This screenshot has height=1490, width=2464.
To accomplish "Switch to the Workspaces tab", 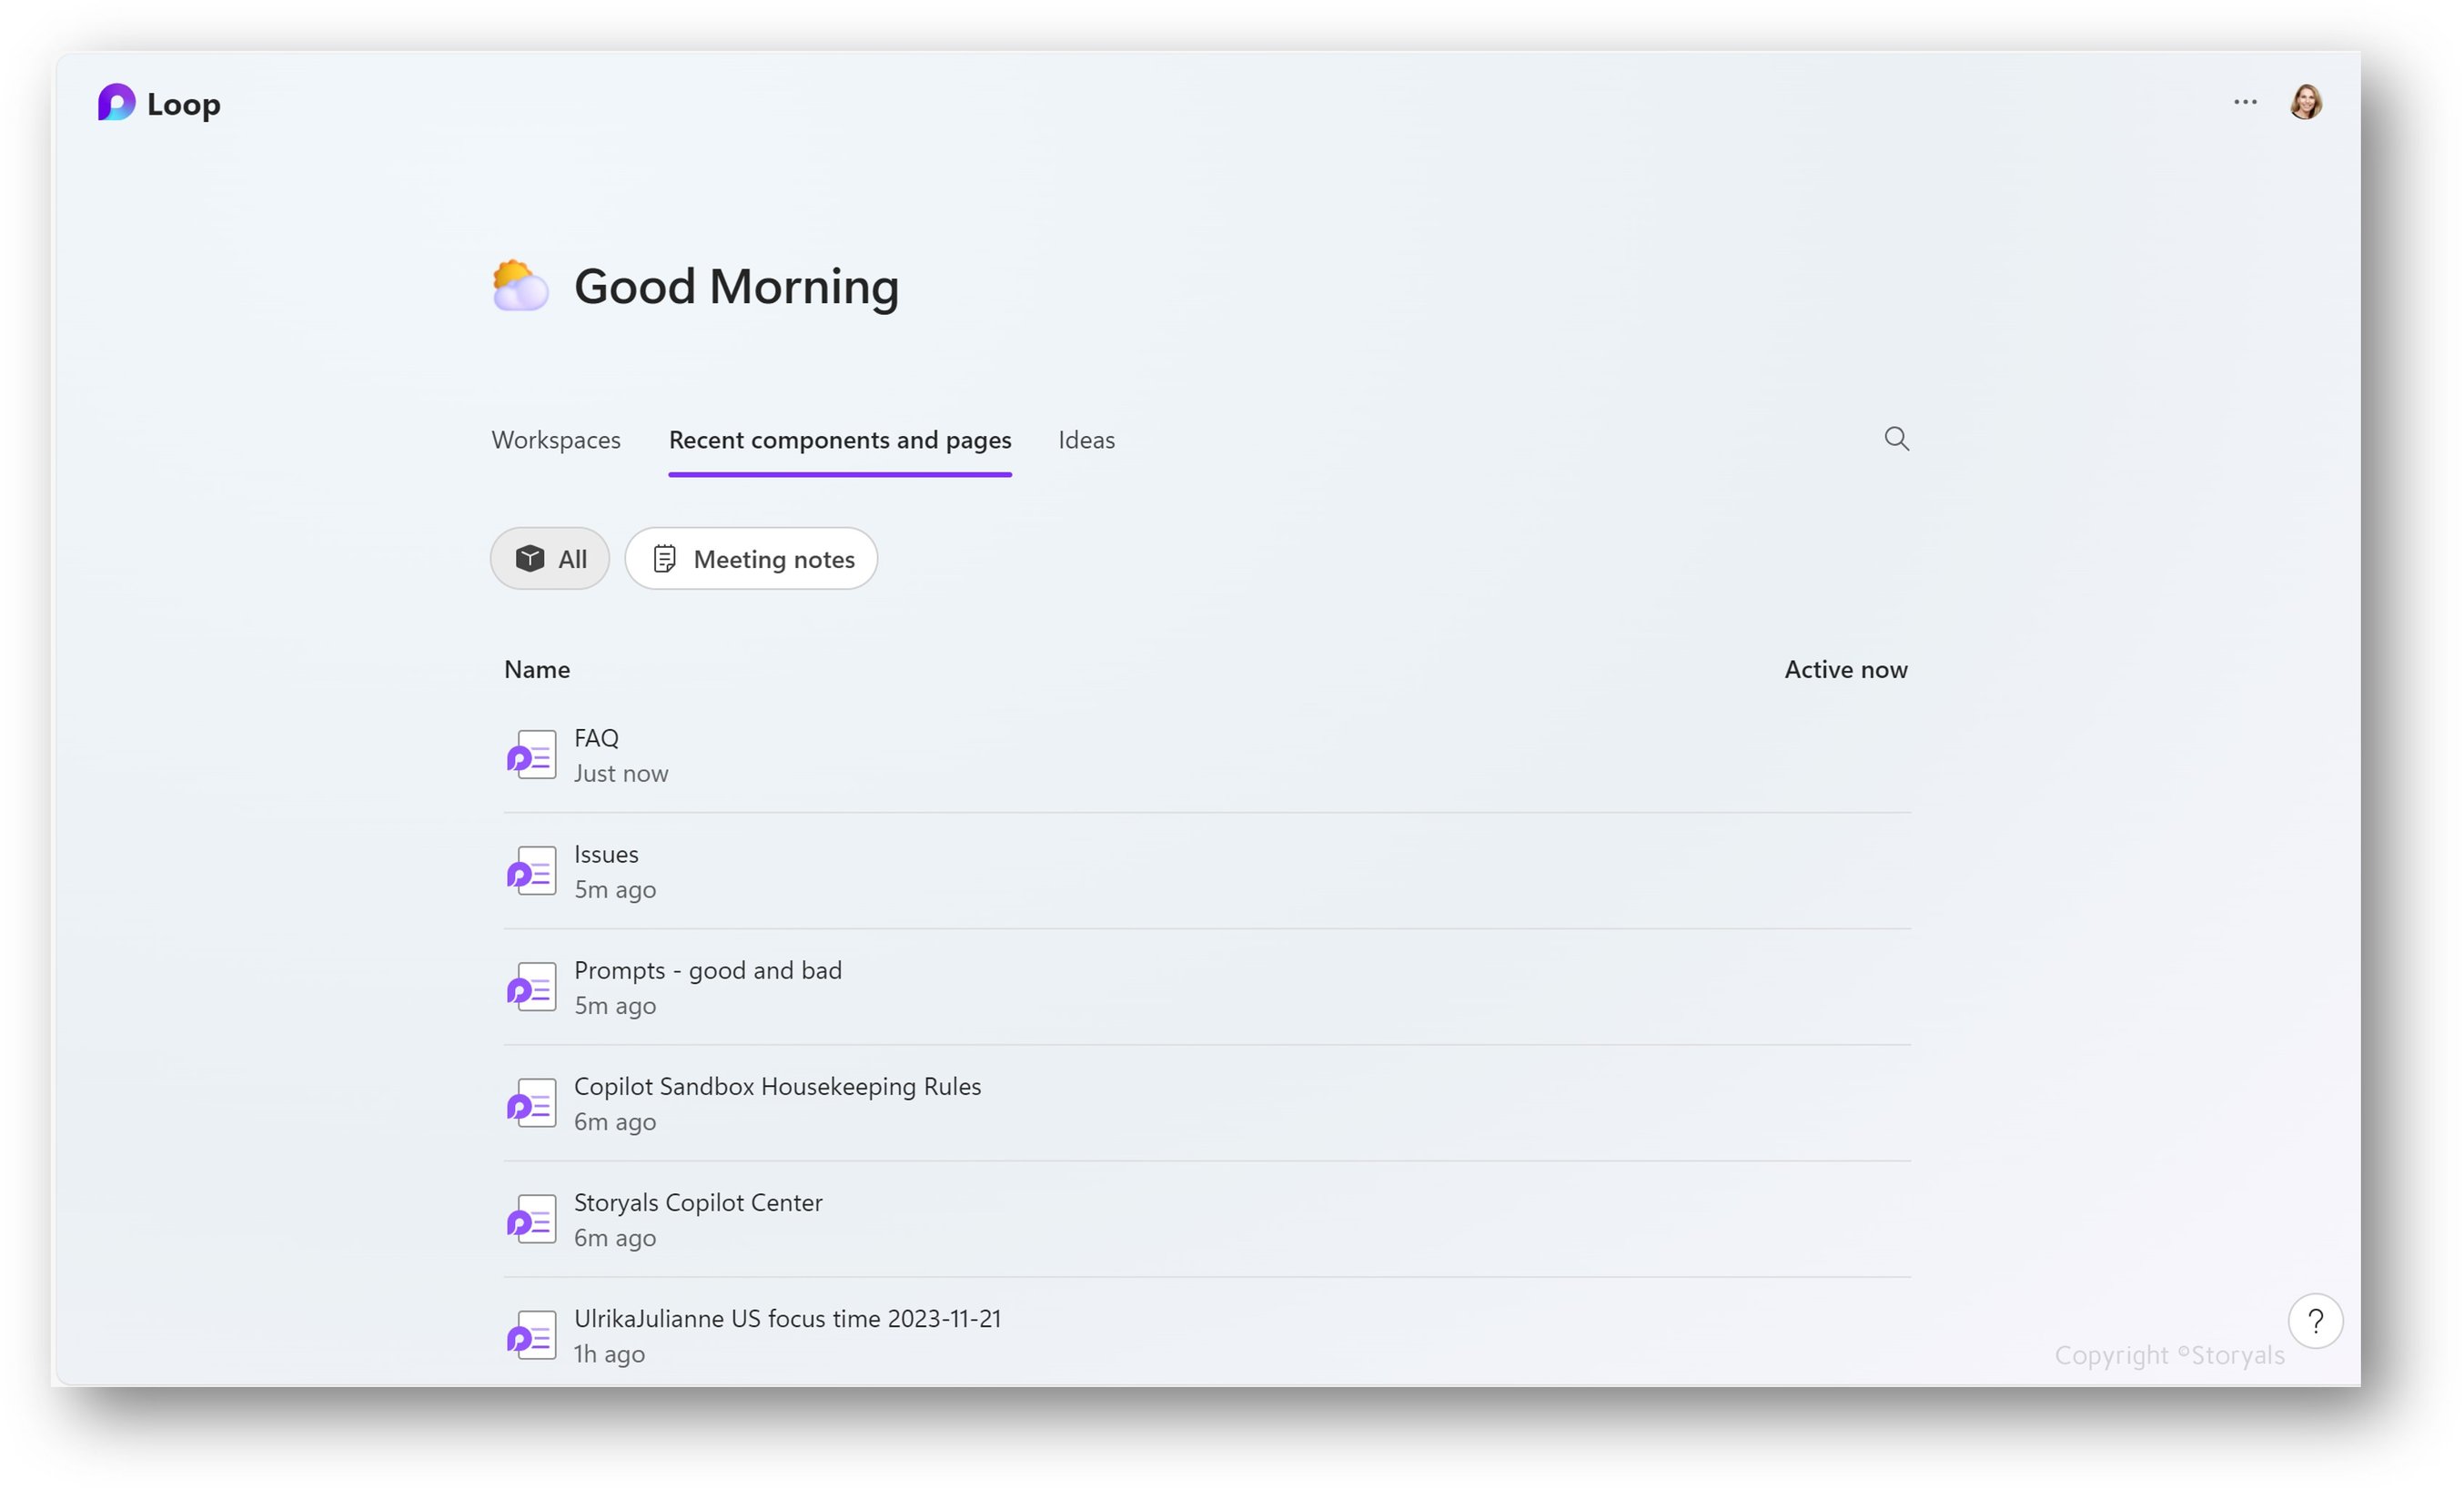I will pyautogui.click(x=556, y=440).
